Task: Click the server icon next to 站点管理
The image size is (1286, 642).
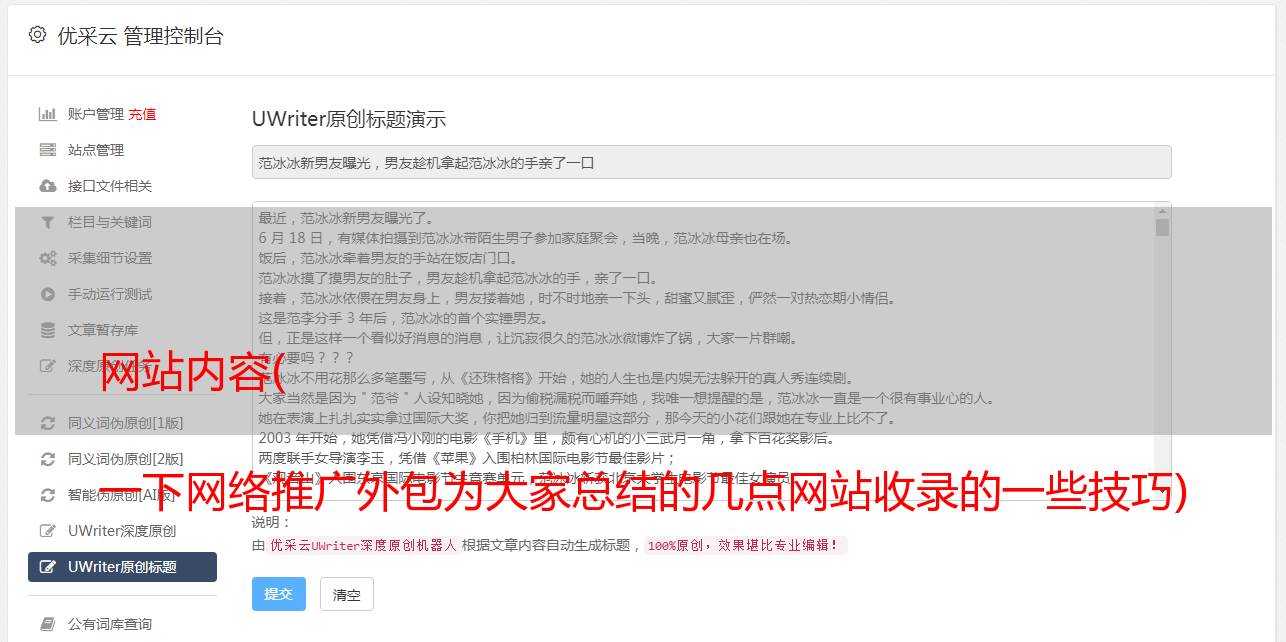Action: click(47, 150)
